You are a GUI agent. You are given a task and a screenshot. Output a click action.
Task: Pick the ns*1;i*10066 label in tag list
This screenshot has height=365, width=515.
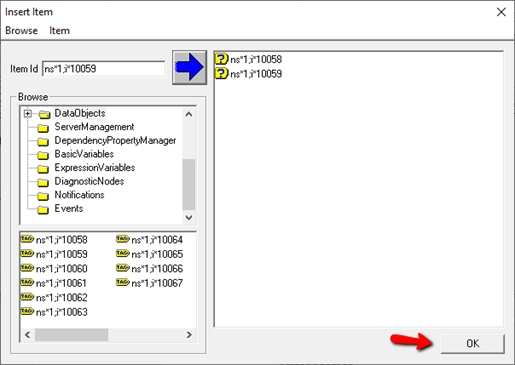pos(157,269)
